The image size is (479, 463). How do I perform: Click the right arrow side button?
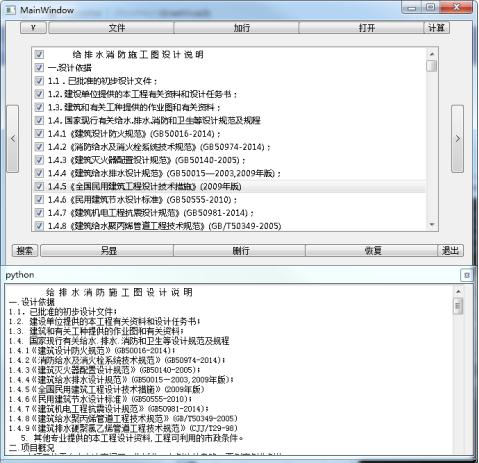coord(457,139)
